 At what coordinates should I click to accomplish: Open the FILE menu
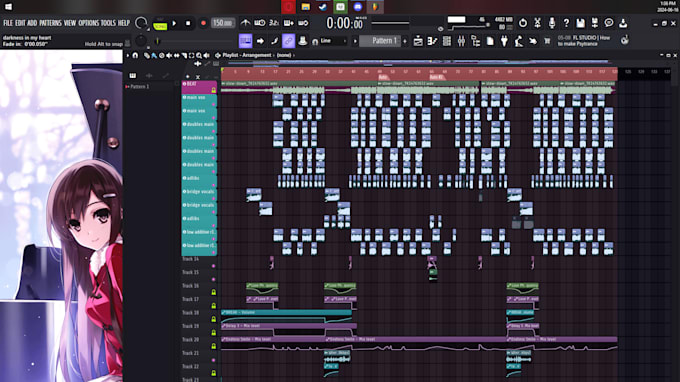tap(8, 23)
